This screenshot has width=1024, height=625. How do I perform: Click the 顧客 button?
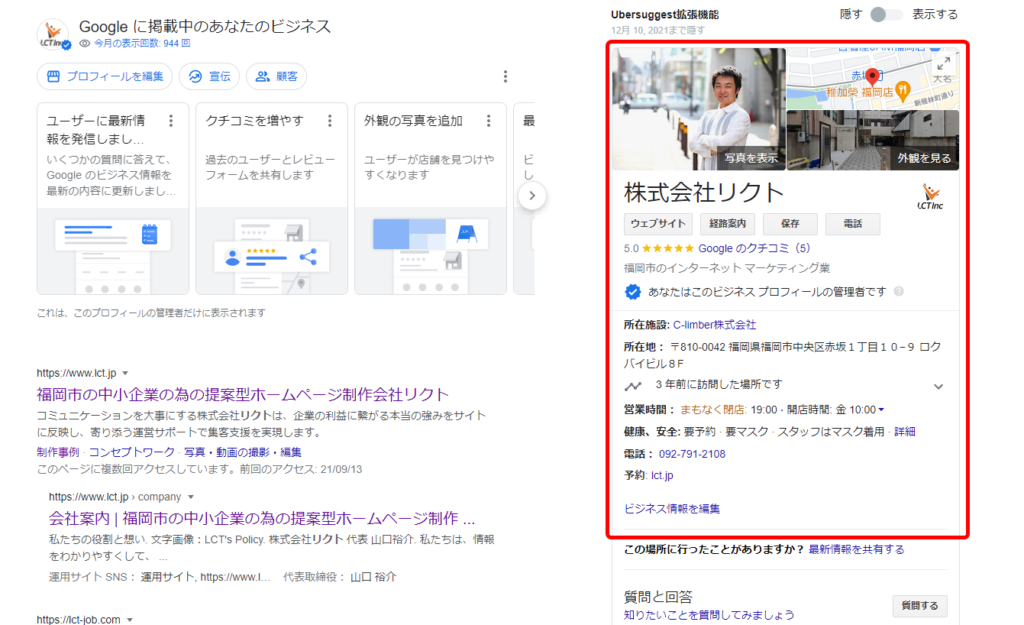(277, 76)
